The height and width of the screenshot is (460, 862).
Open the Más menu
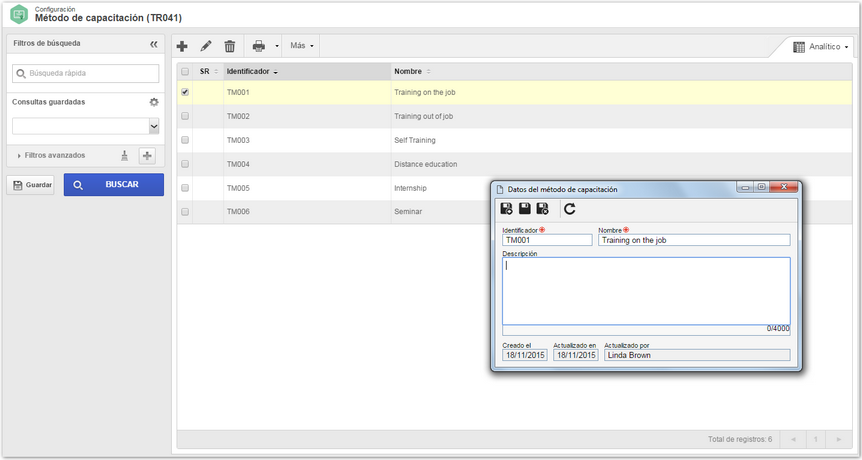tap(302, 46)
